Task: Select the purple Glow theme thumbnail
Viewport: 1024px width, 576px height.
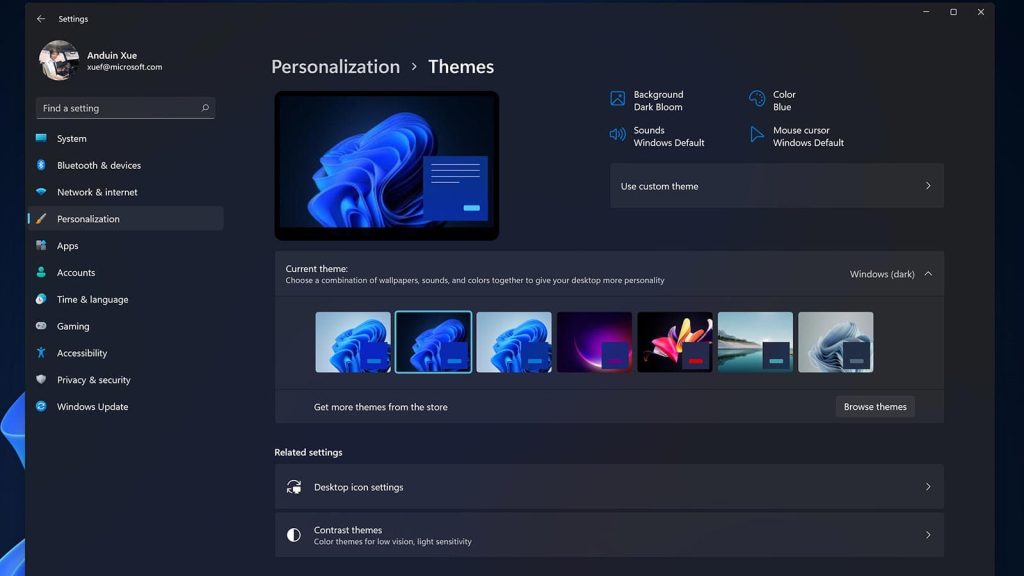Action: point(594,342)
